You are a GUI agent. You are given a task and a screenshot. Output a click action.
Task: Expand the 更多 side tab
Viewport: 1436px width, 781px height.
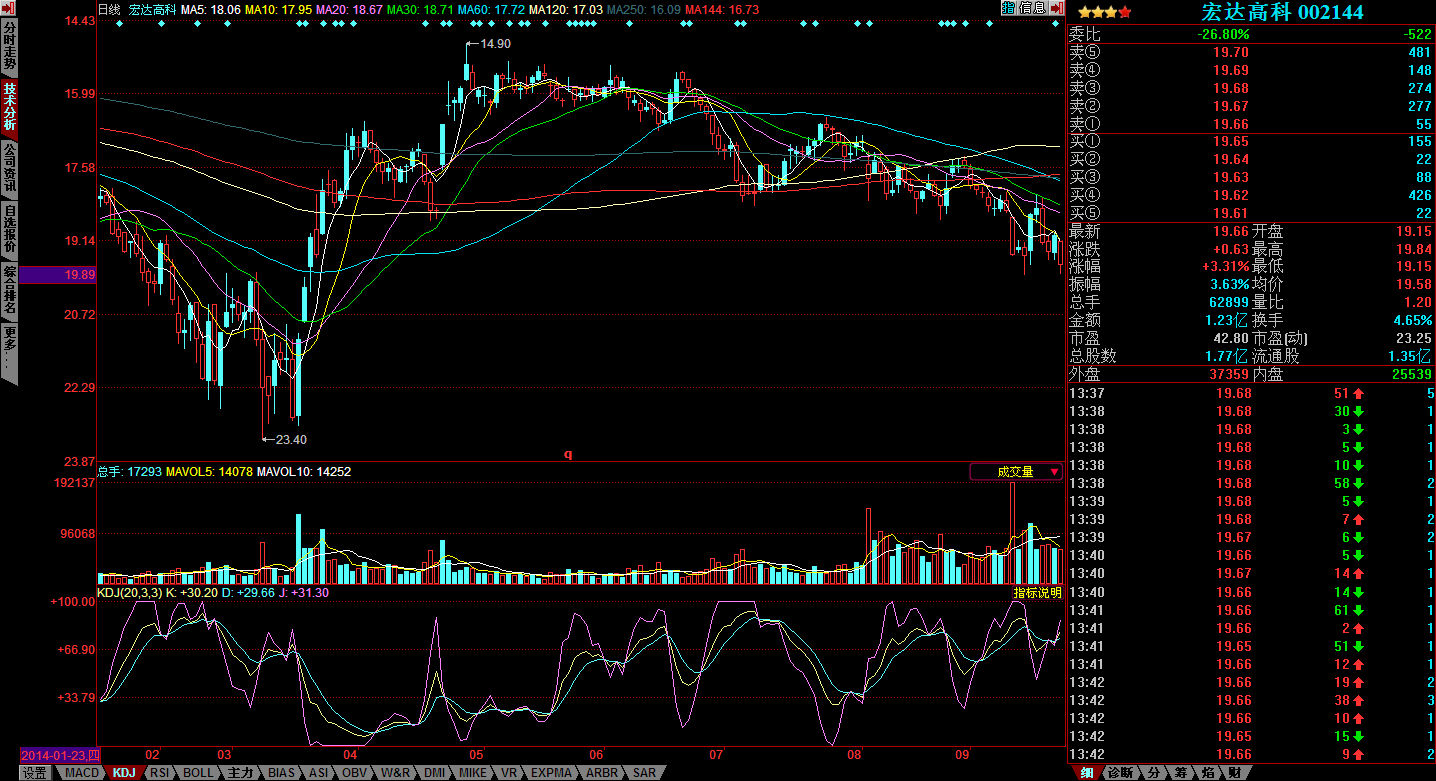click(9, 352)
